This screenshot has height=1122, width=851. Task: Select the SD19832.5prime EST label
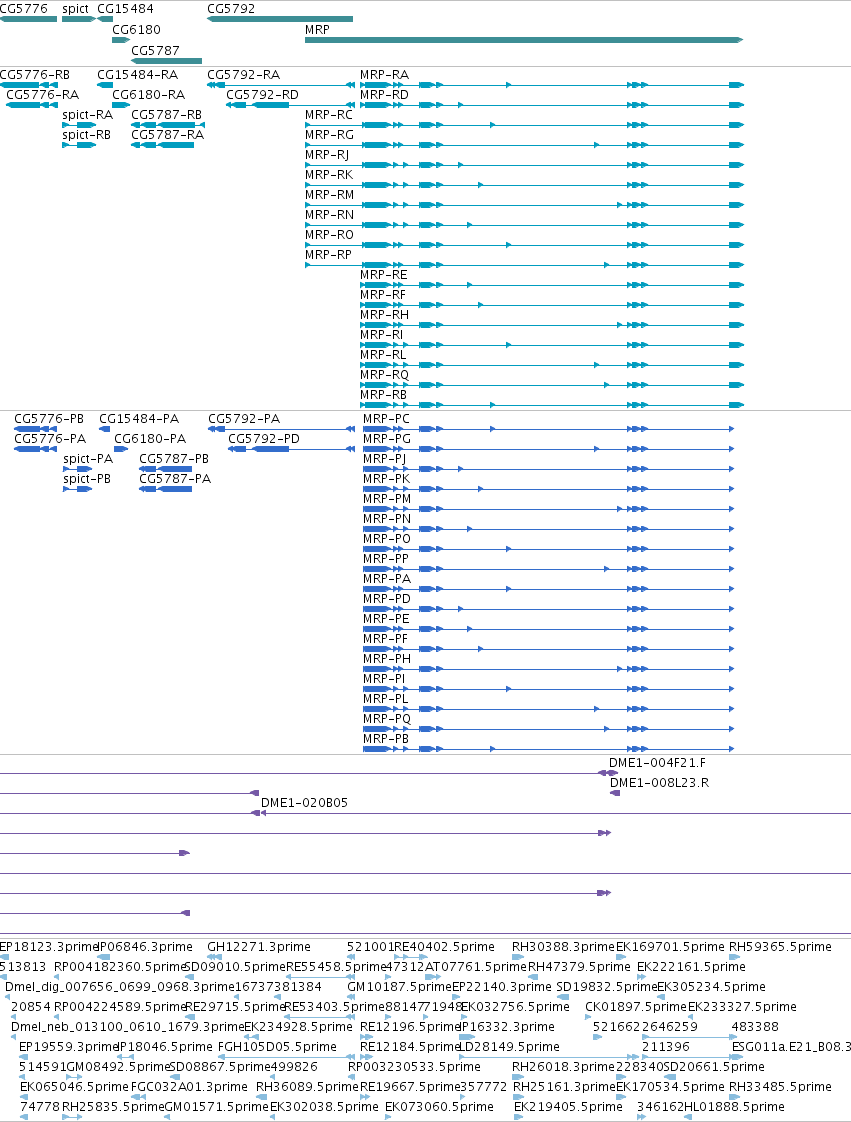point(607,987)
